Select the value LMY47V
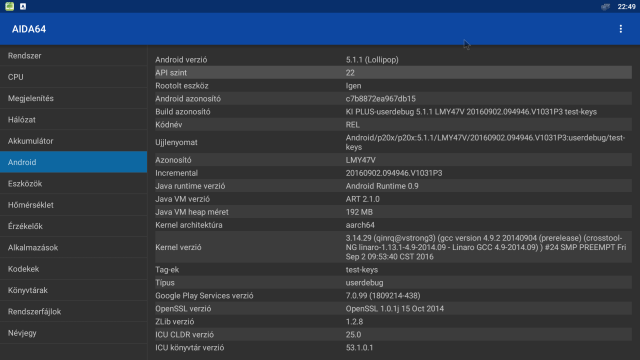The width and height of the screenshot is (640, 360). [x=360, y=160]
